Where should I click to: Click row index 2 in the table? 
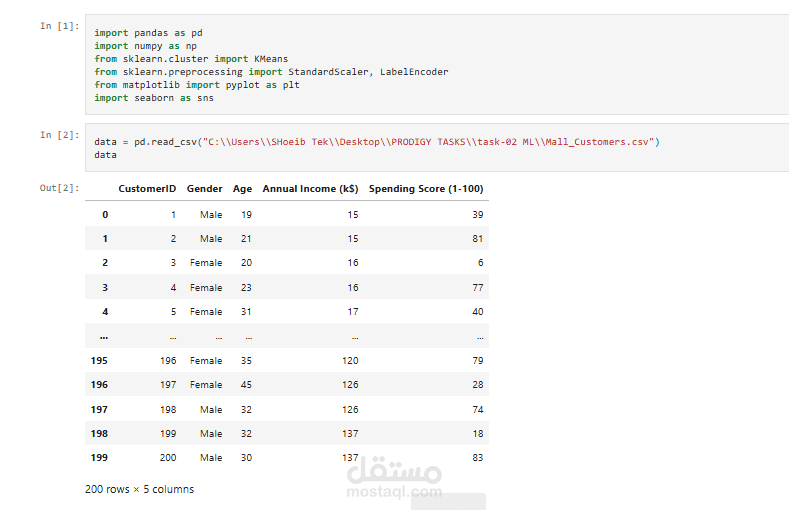pyautogui.click(x=105, y=263)
